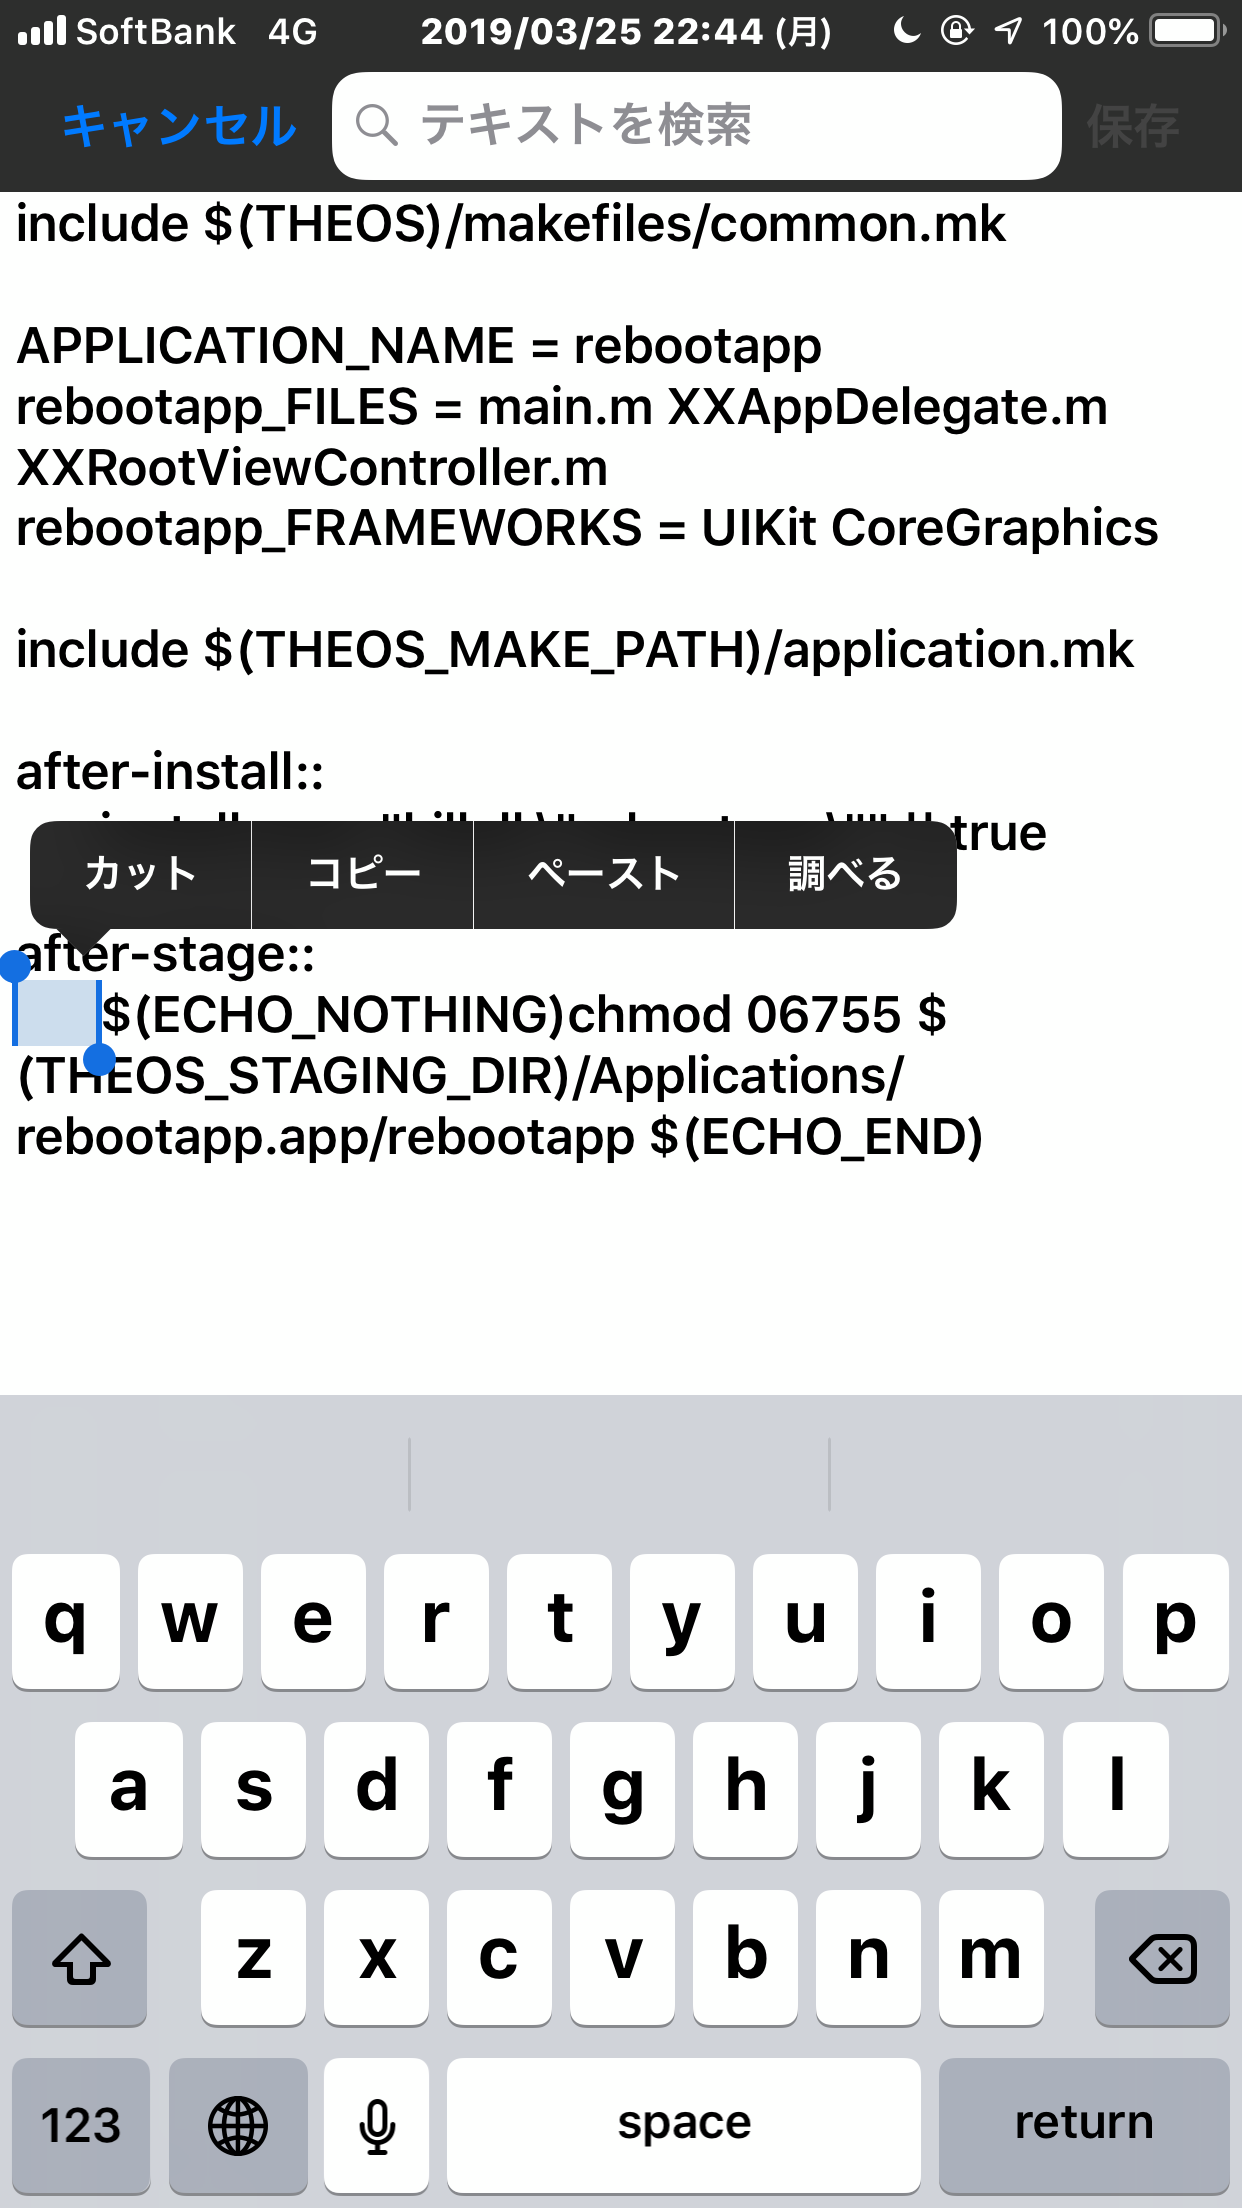The image size is (1242, 2208).
Task: Choose コピー from the edit popup menu
Action: (x=362, y=874)
